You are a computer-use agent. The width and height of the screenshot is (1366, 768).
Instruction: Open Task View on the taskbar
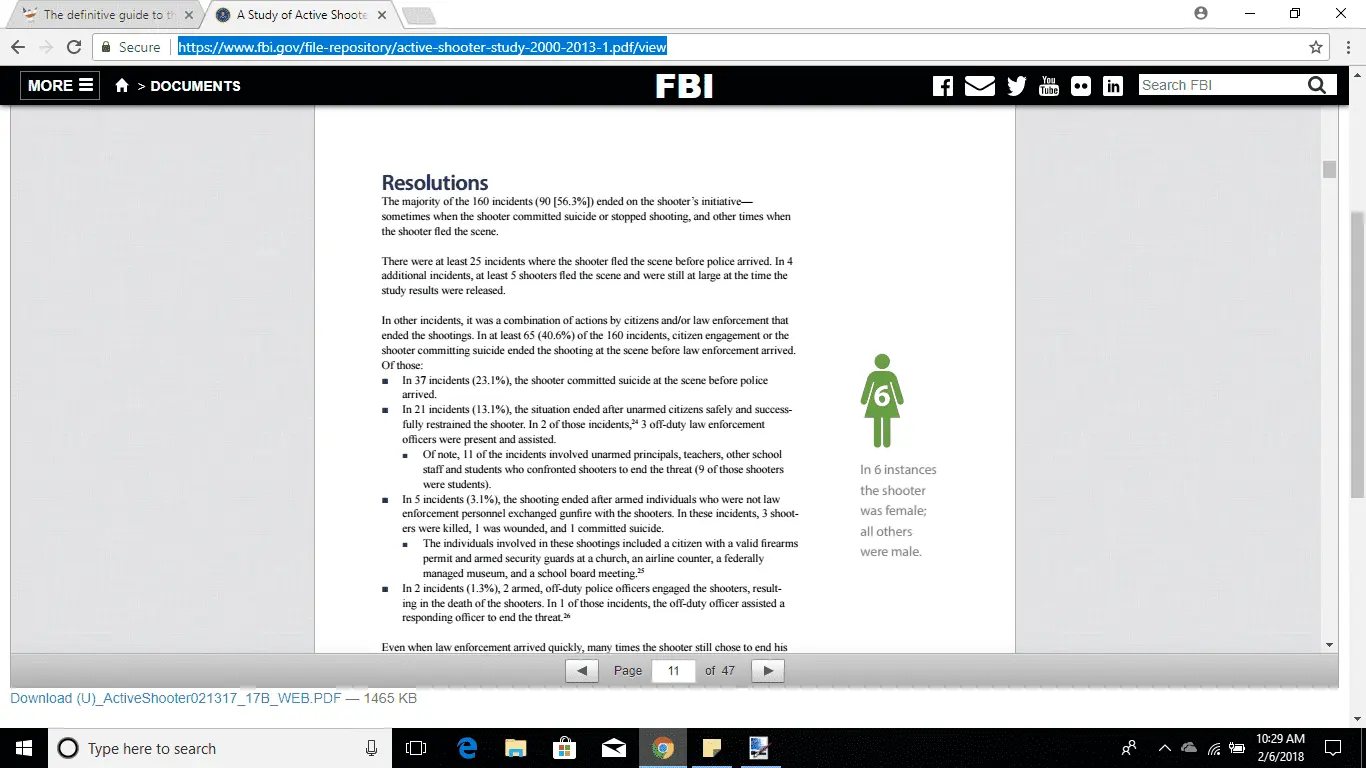point(415,748)
